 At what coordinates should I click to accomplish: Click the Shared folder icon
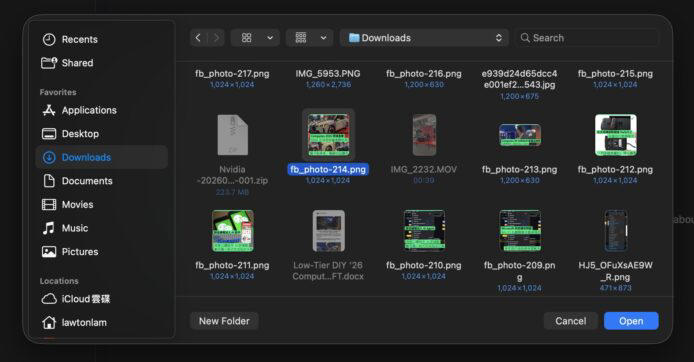[x=49, y=63]
